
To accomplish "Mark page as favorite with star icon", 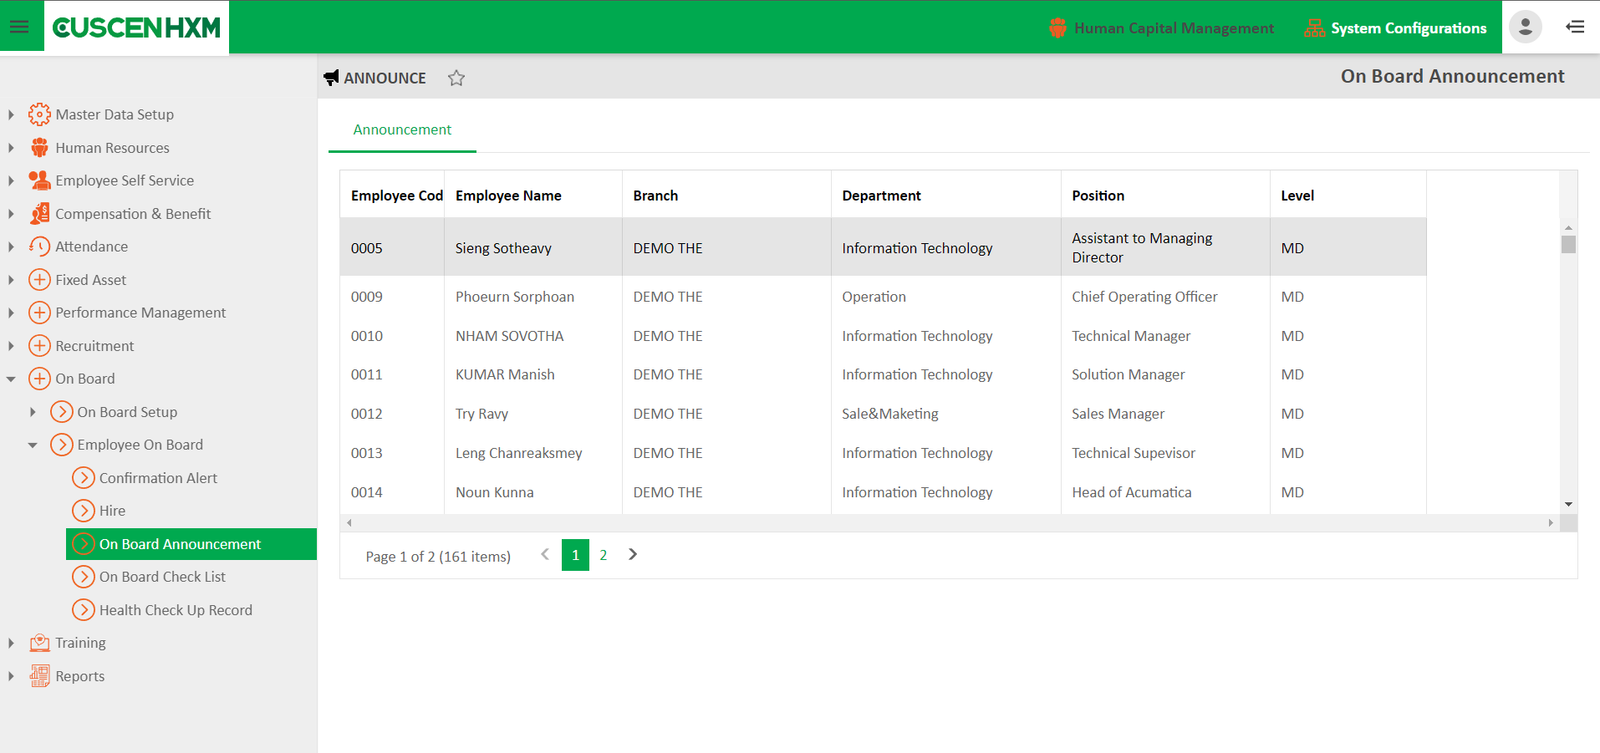I will 456,78.
